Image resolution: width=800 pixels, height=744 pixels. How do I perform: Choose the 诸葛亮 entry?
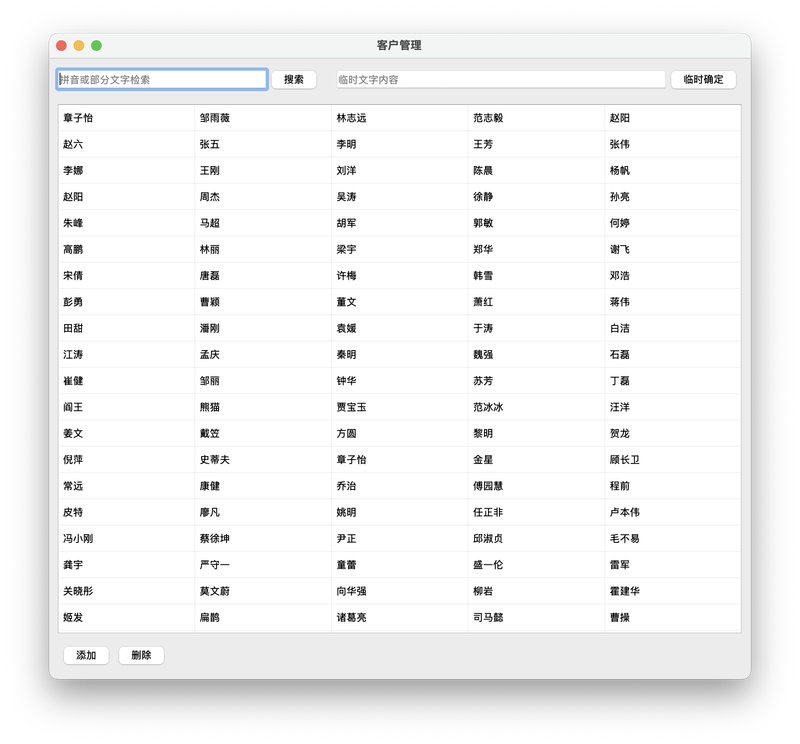(400, 617)
